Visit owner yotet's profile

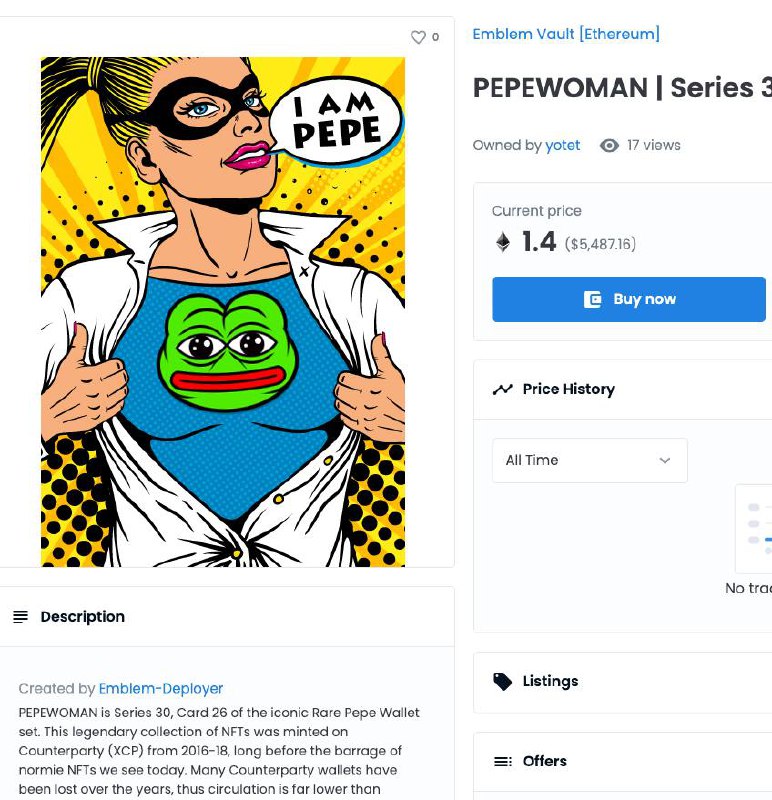point(562,145)
